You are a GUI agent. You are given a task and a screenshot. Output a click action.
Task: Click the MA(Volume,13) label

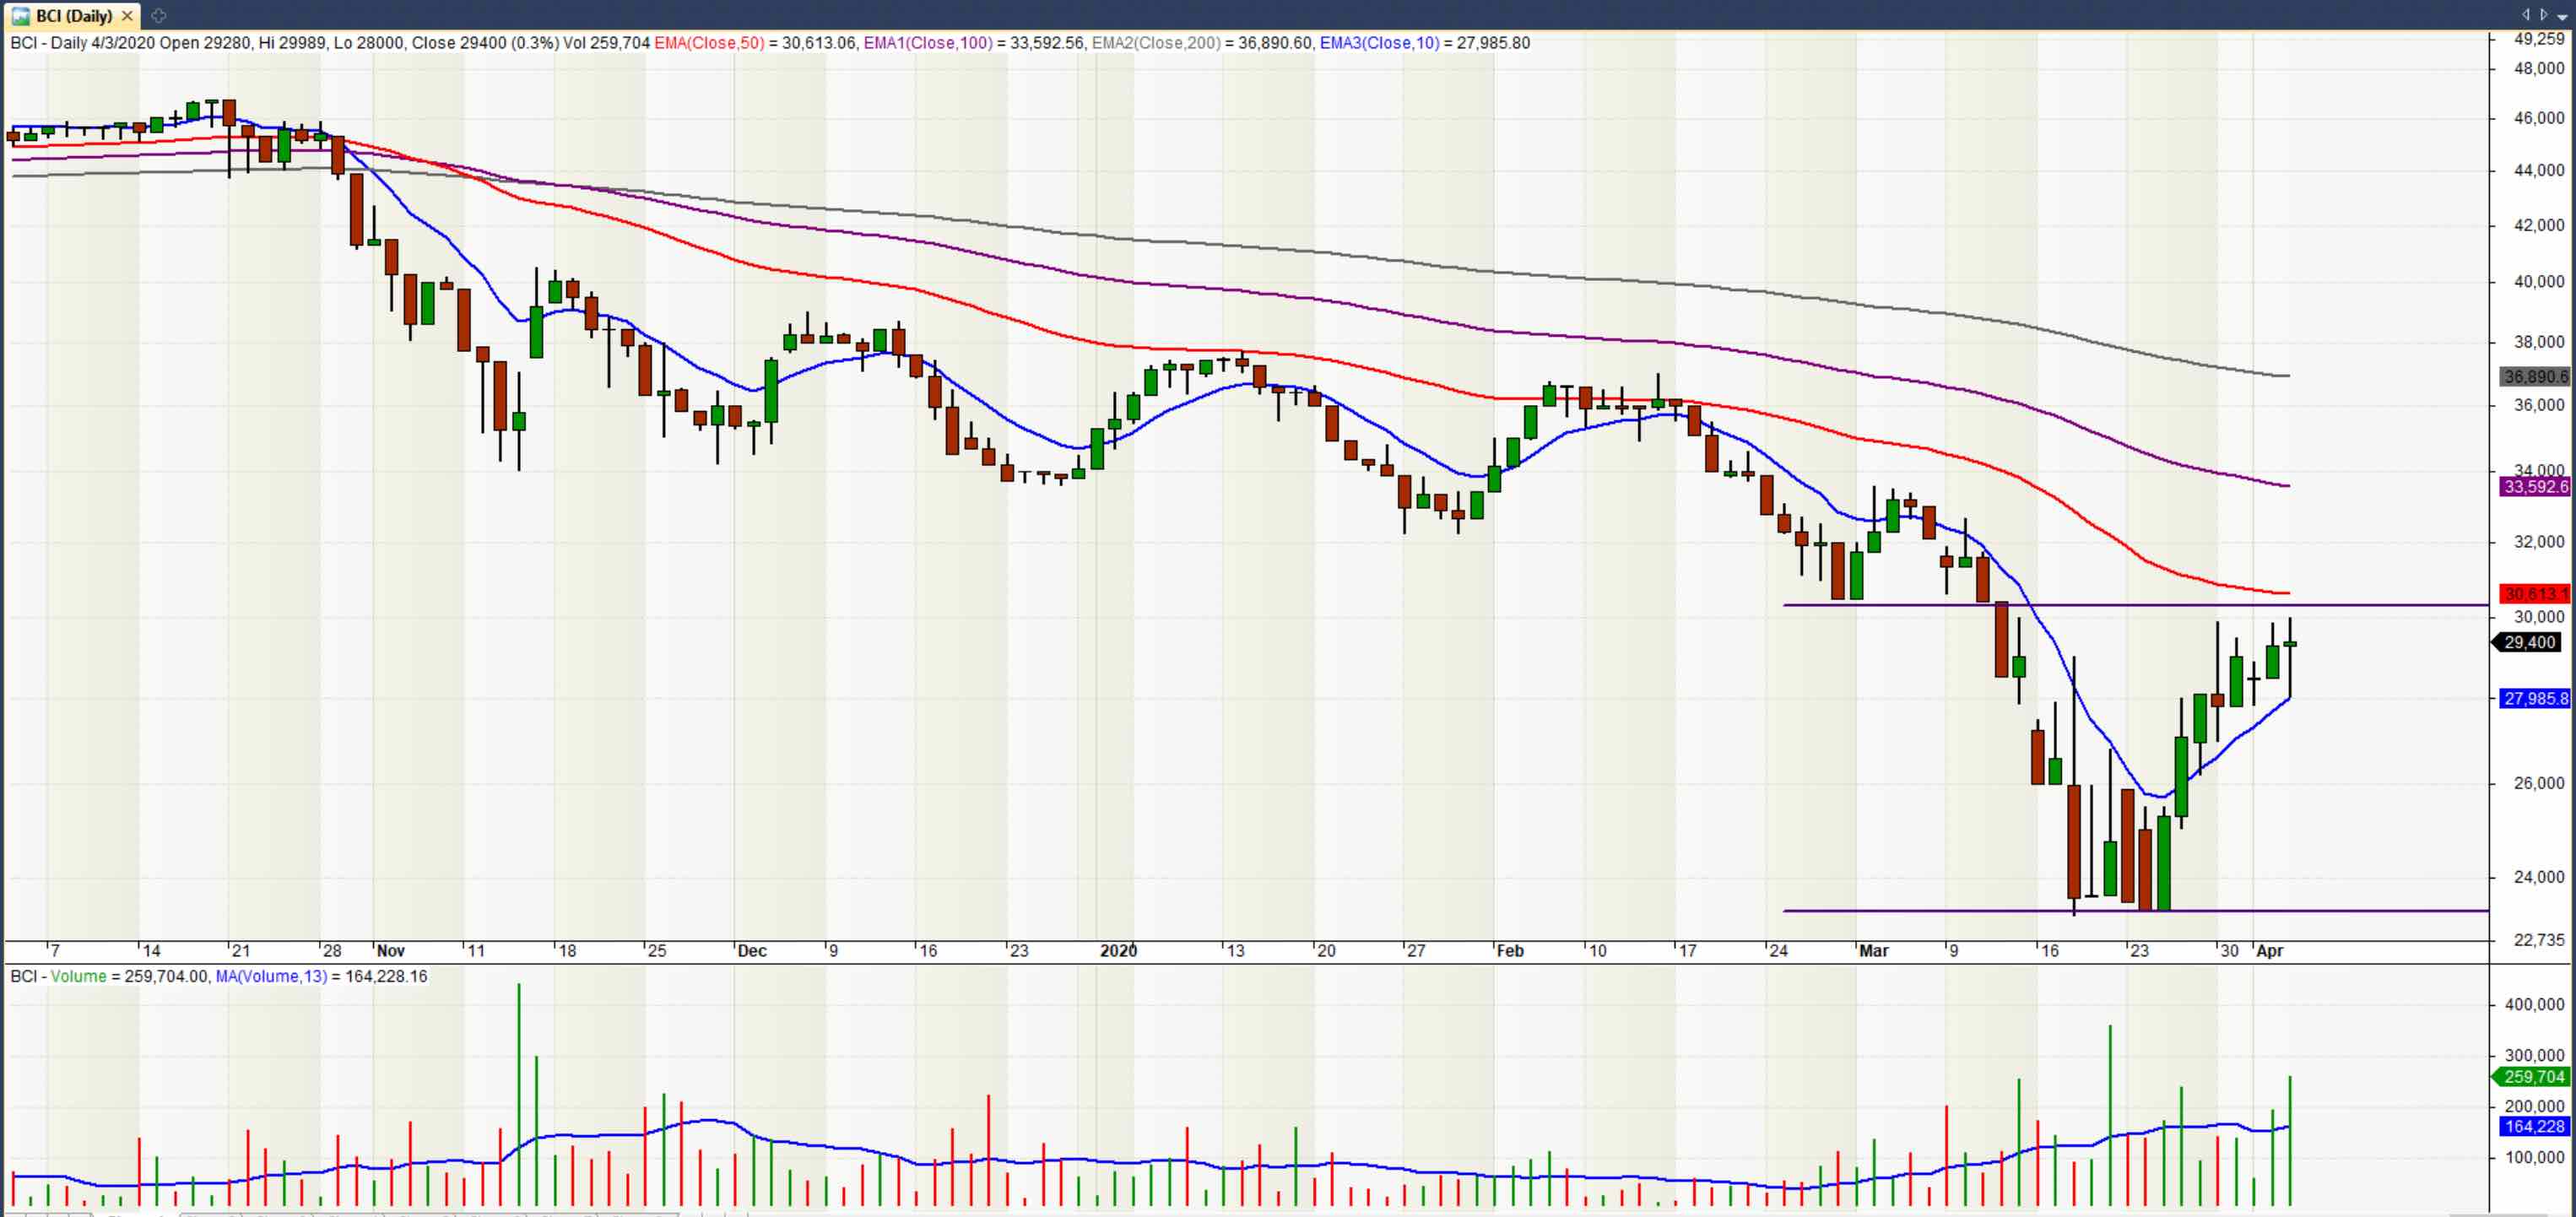[271, 976]
